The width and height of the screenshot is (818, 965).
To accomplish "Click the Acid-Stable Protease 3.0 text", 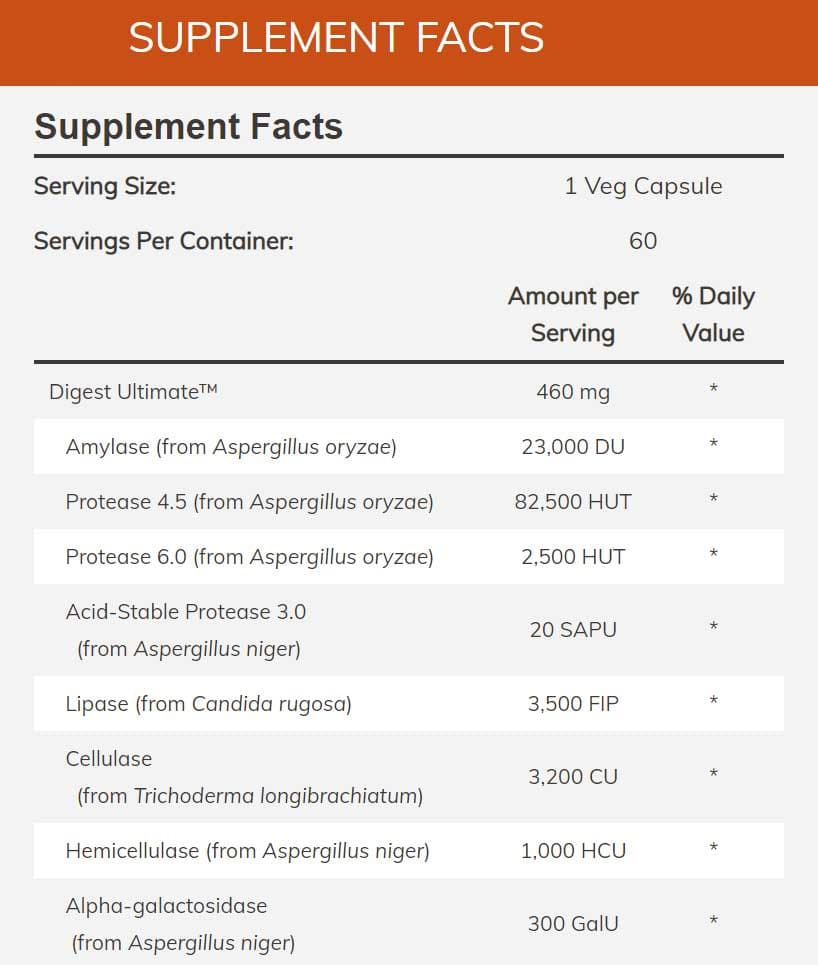I will point(186,611).
